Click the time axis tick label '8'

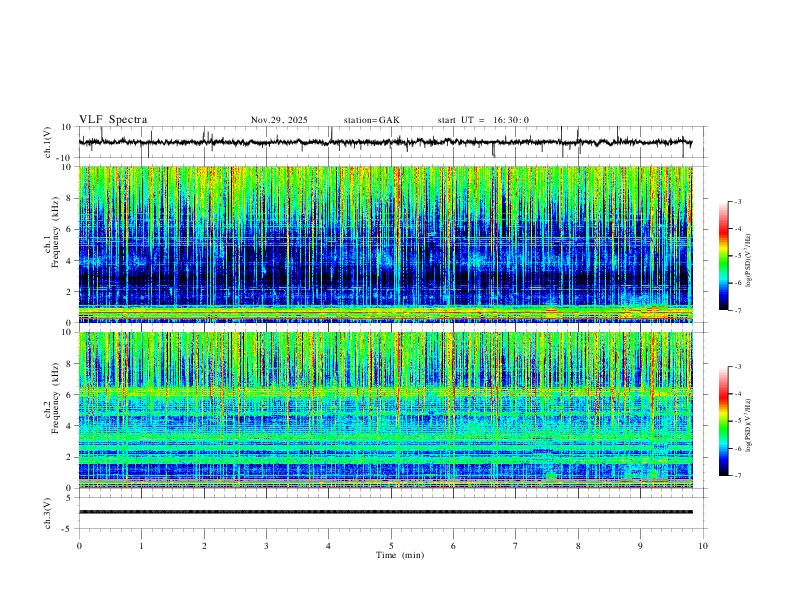(578, 546)
